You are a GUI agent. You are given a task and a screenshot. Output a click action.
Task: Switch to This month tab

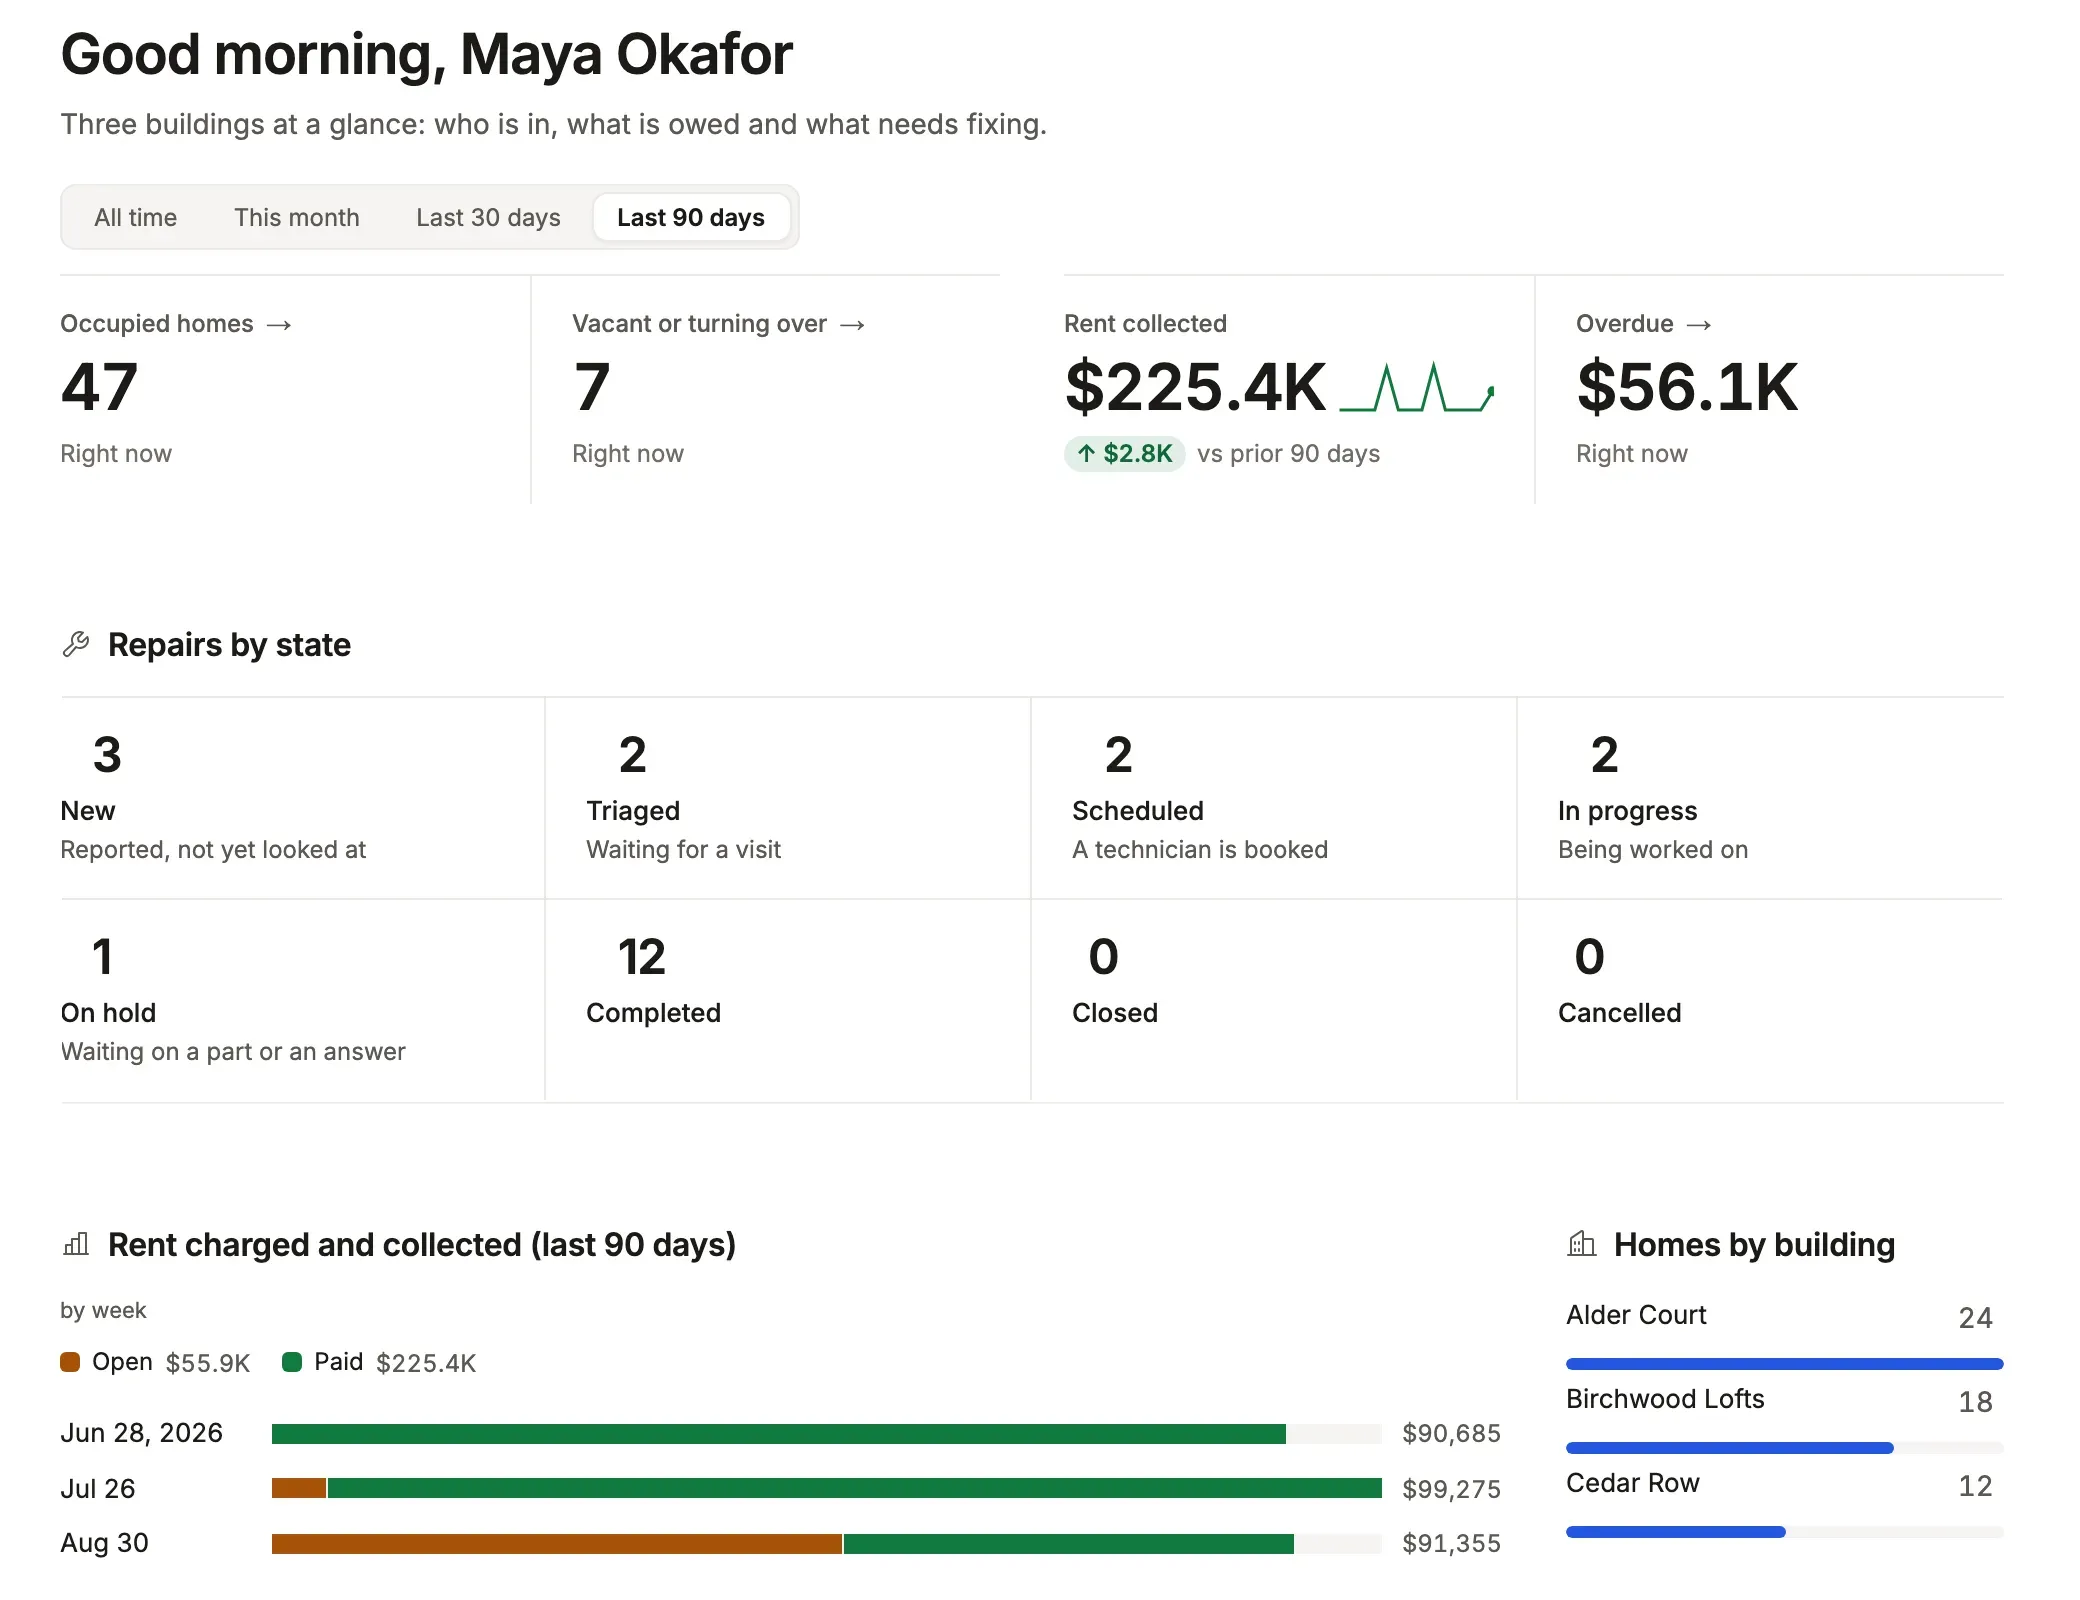click(297, 217)
